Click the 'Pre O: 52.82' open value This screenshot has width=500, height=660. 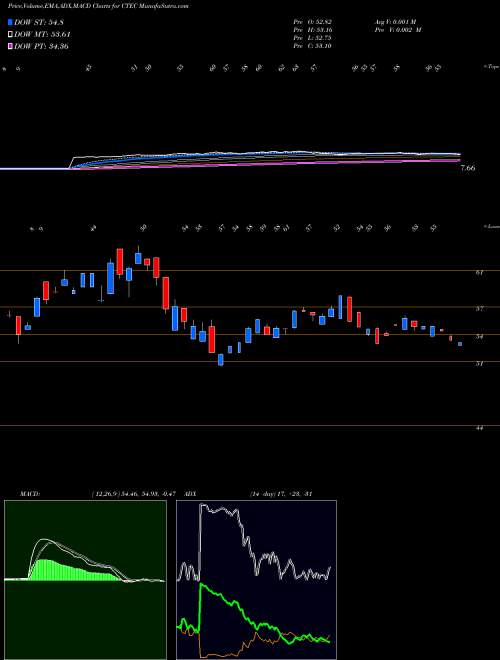point(313,21)
